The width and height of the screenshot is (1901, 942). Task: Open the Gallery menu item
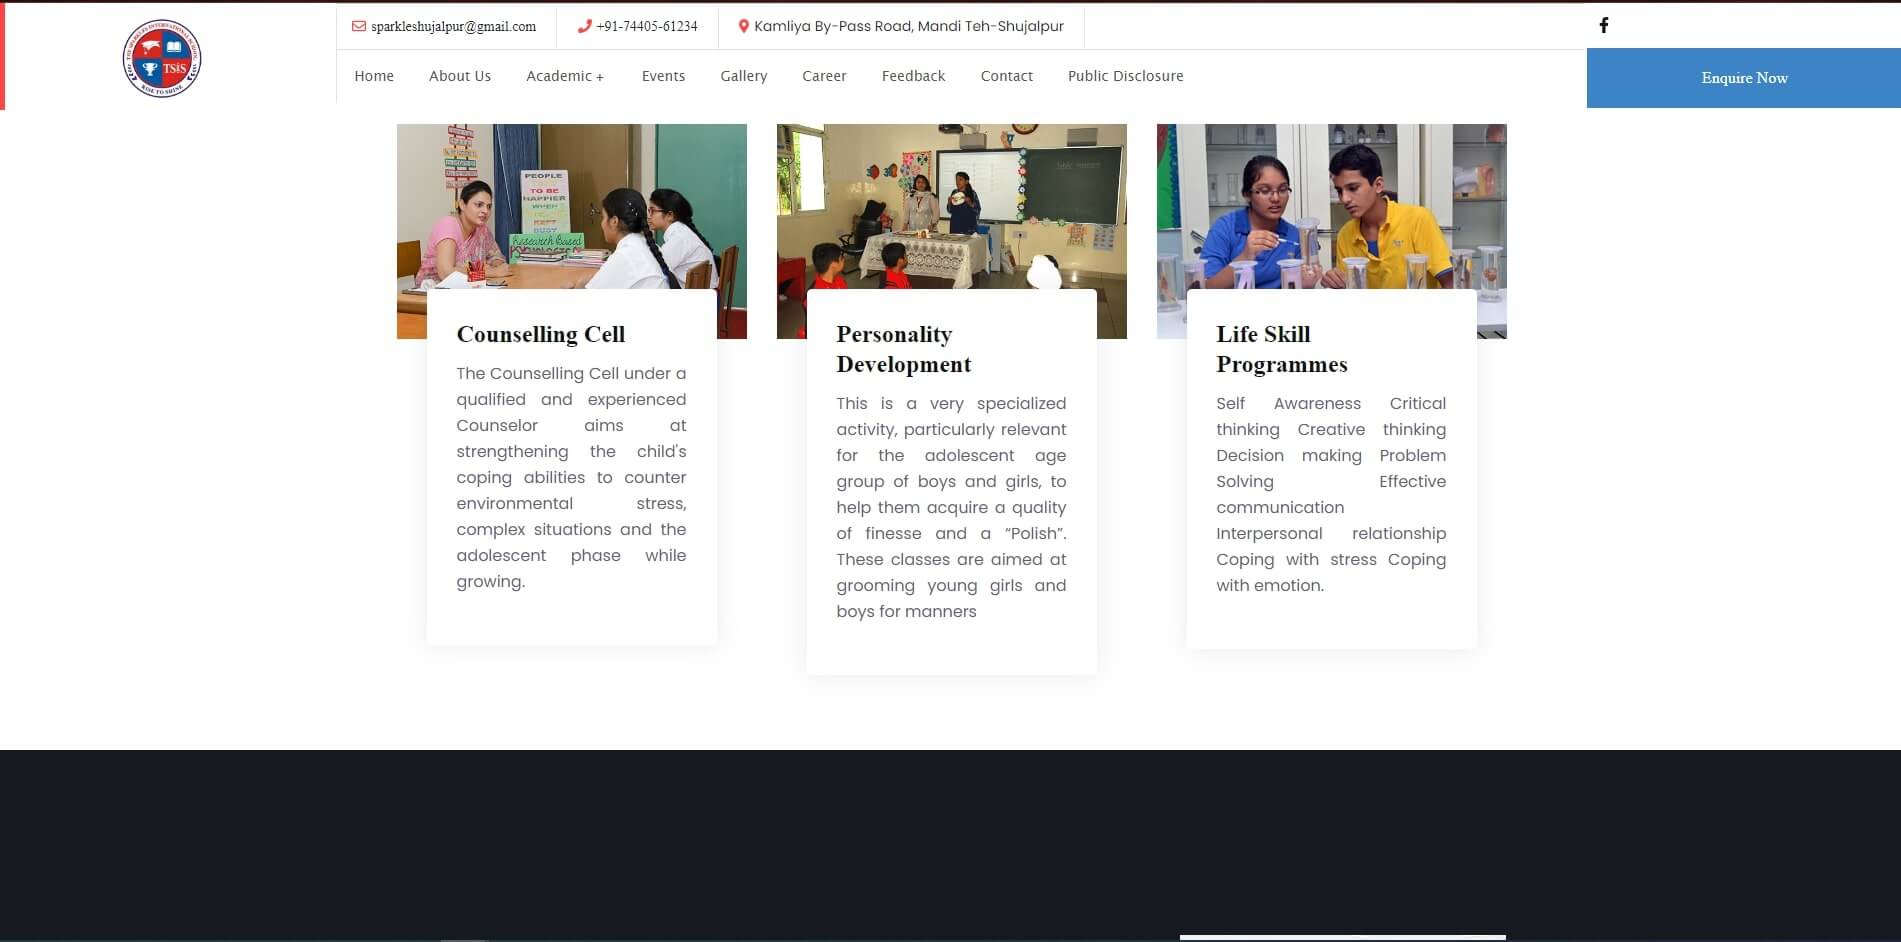point(743,76)
